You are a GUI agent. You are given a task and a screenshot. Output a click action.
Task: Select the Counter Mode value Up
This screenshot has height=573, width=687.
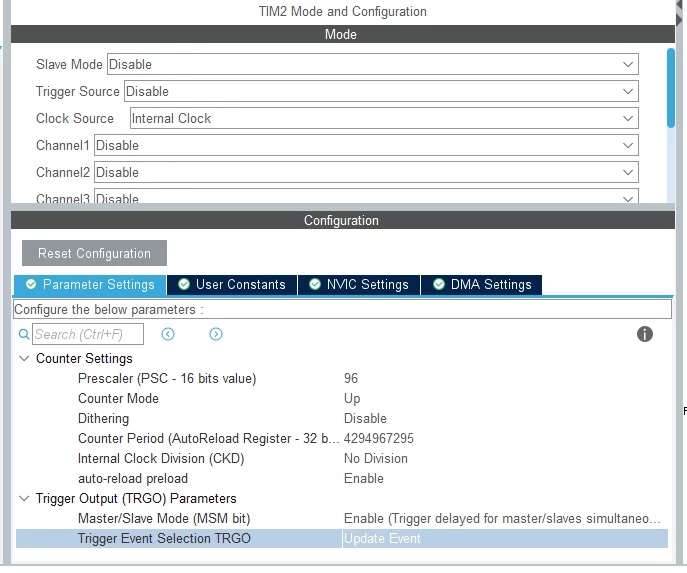pyautogui.click(x=352, y=399)
